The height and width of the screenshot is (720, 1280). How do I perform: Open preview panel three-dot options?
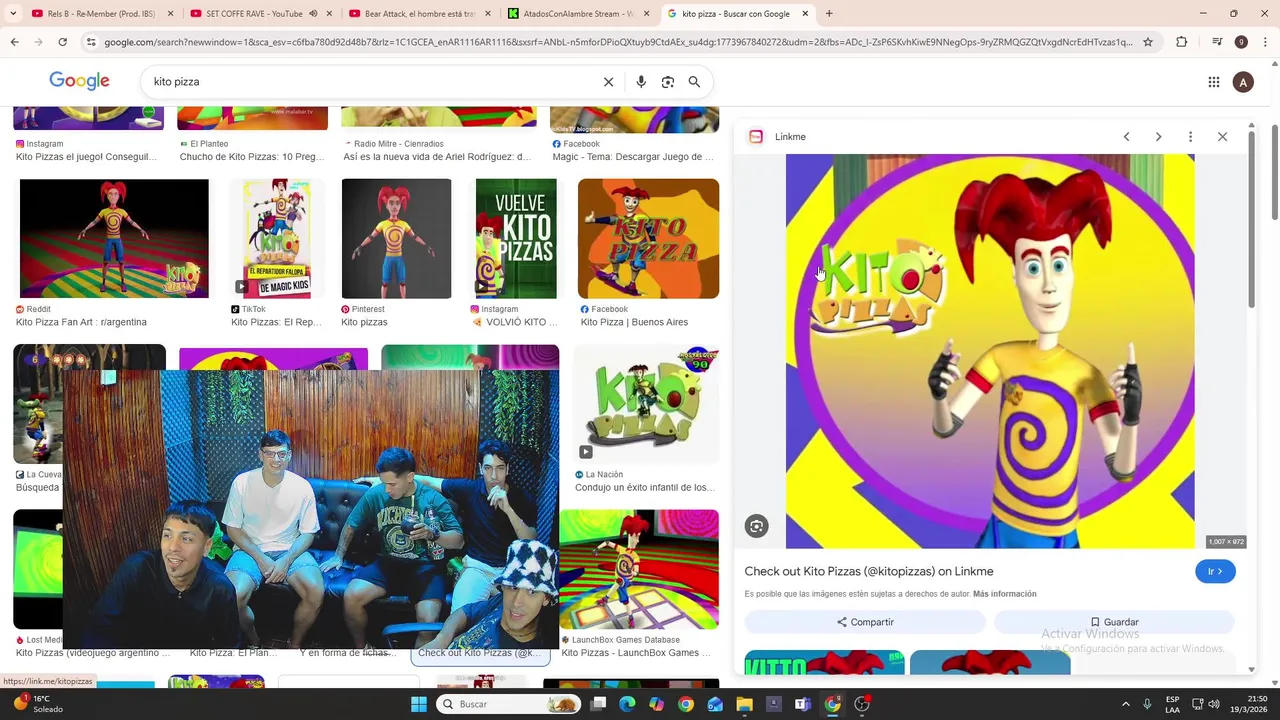pyautogui.click(x=1190, y=137)
